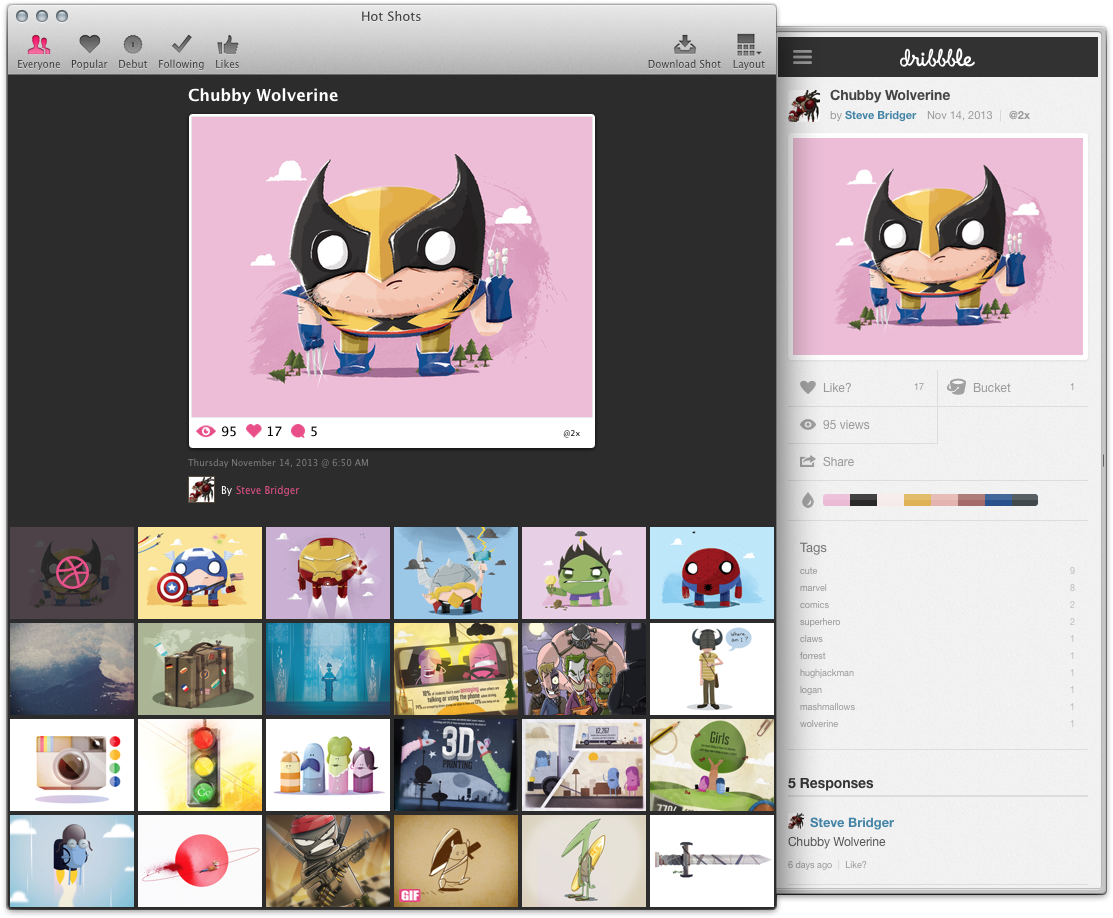
Task: Open the ocean wave thumbnail
Action: (x=72, y=669)
